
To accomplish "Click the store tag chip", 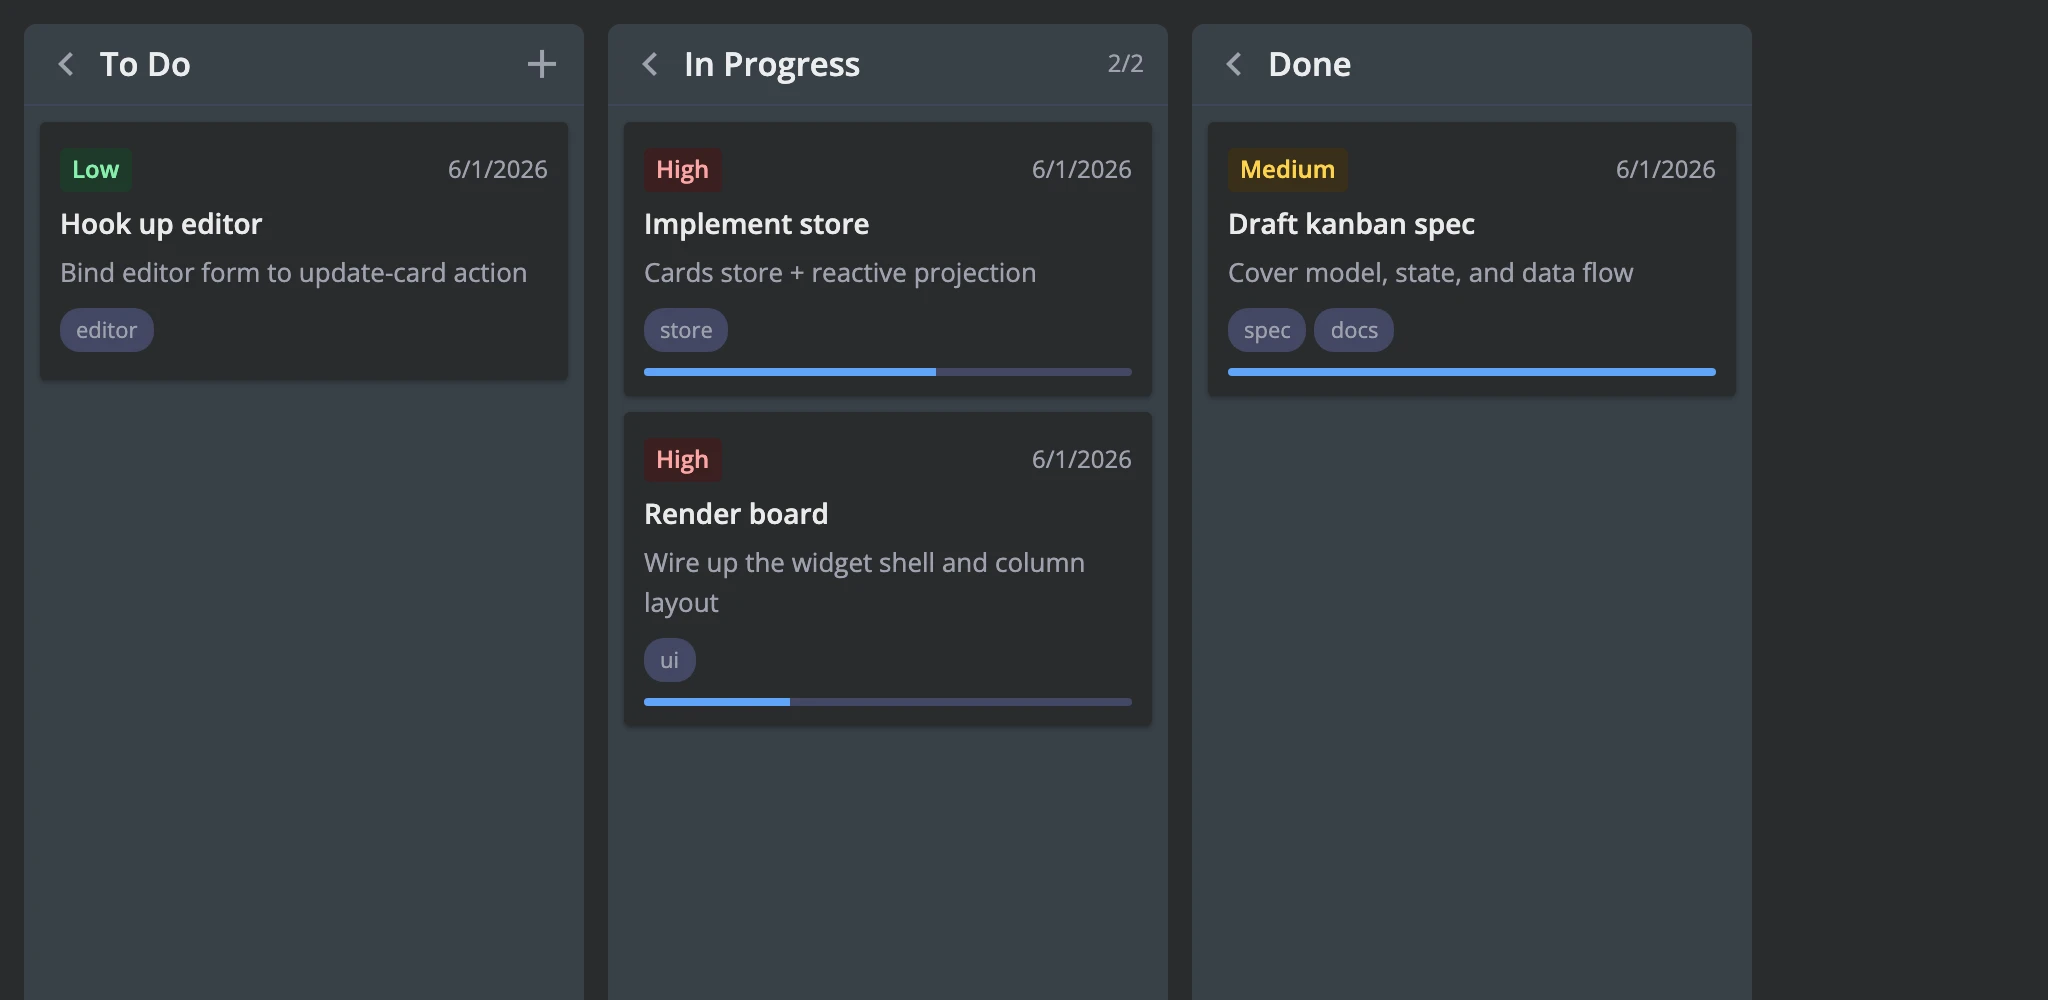I will pos(686,330).
